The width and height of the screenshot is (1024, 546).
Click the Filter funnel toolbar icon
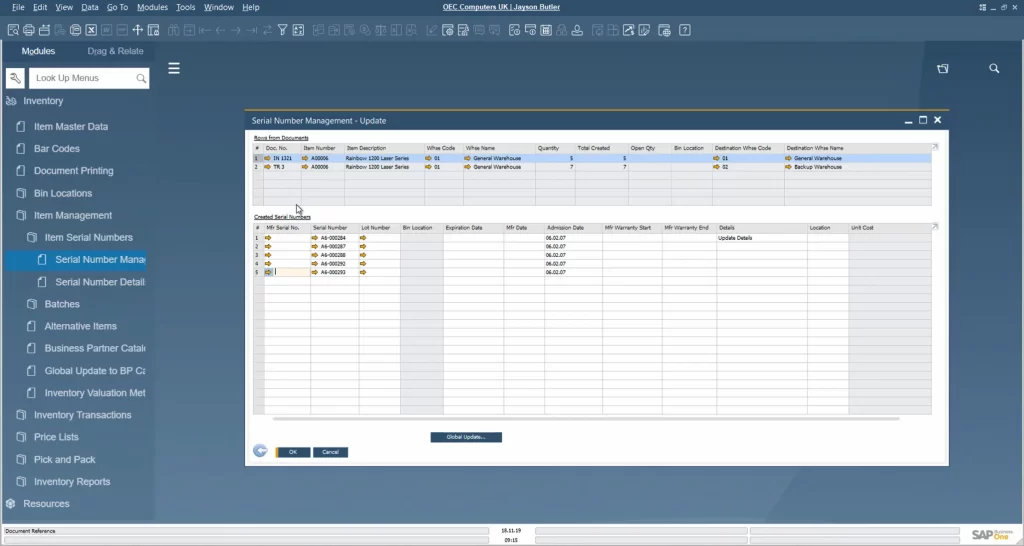pos(283,30)
